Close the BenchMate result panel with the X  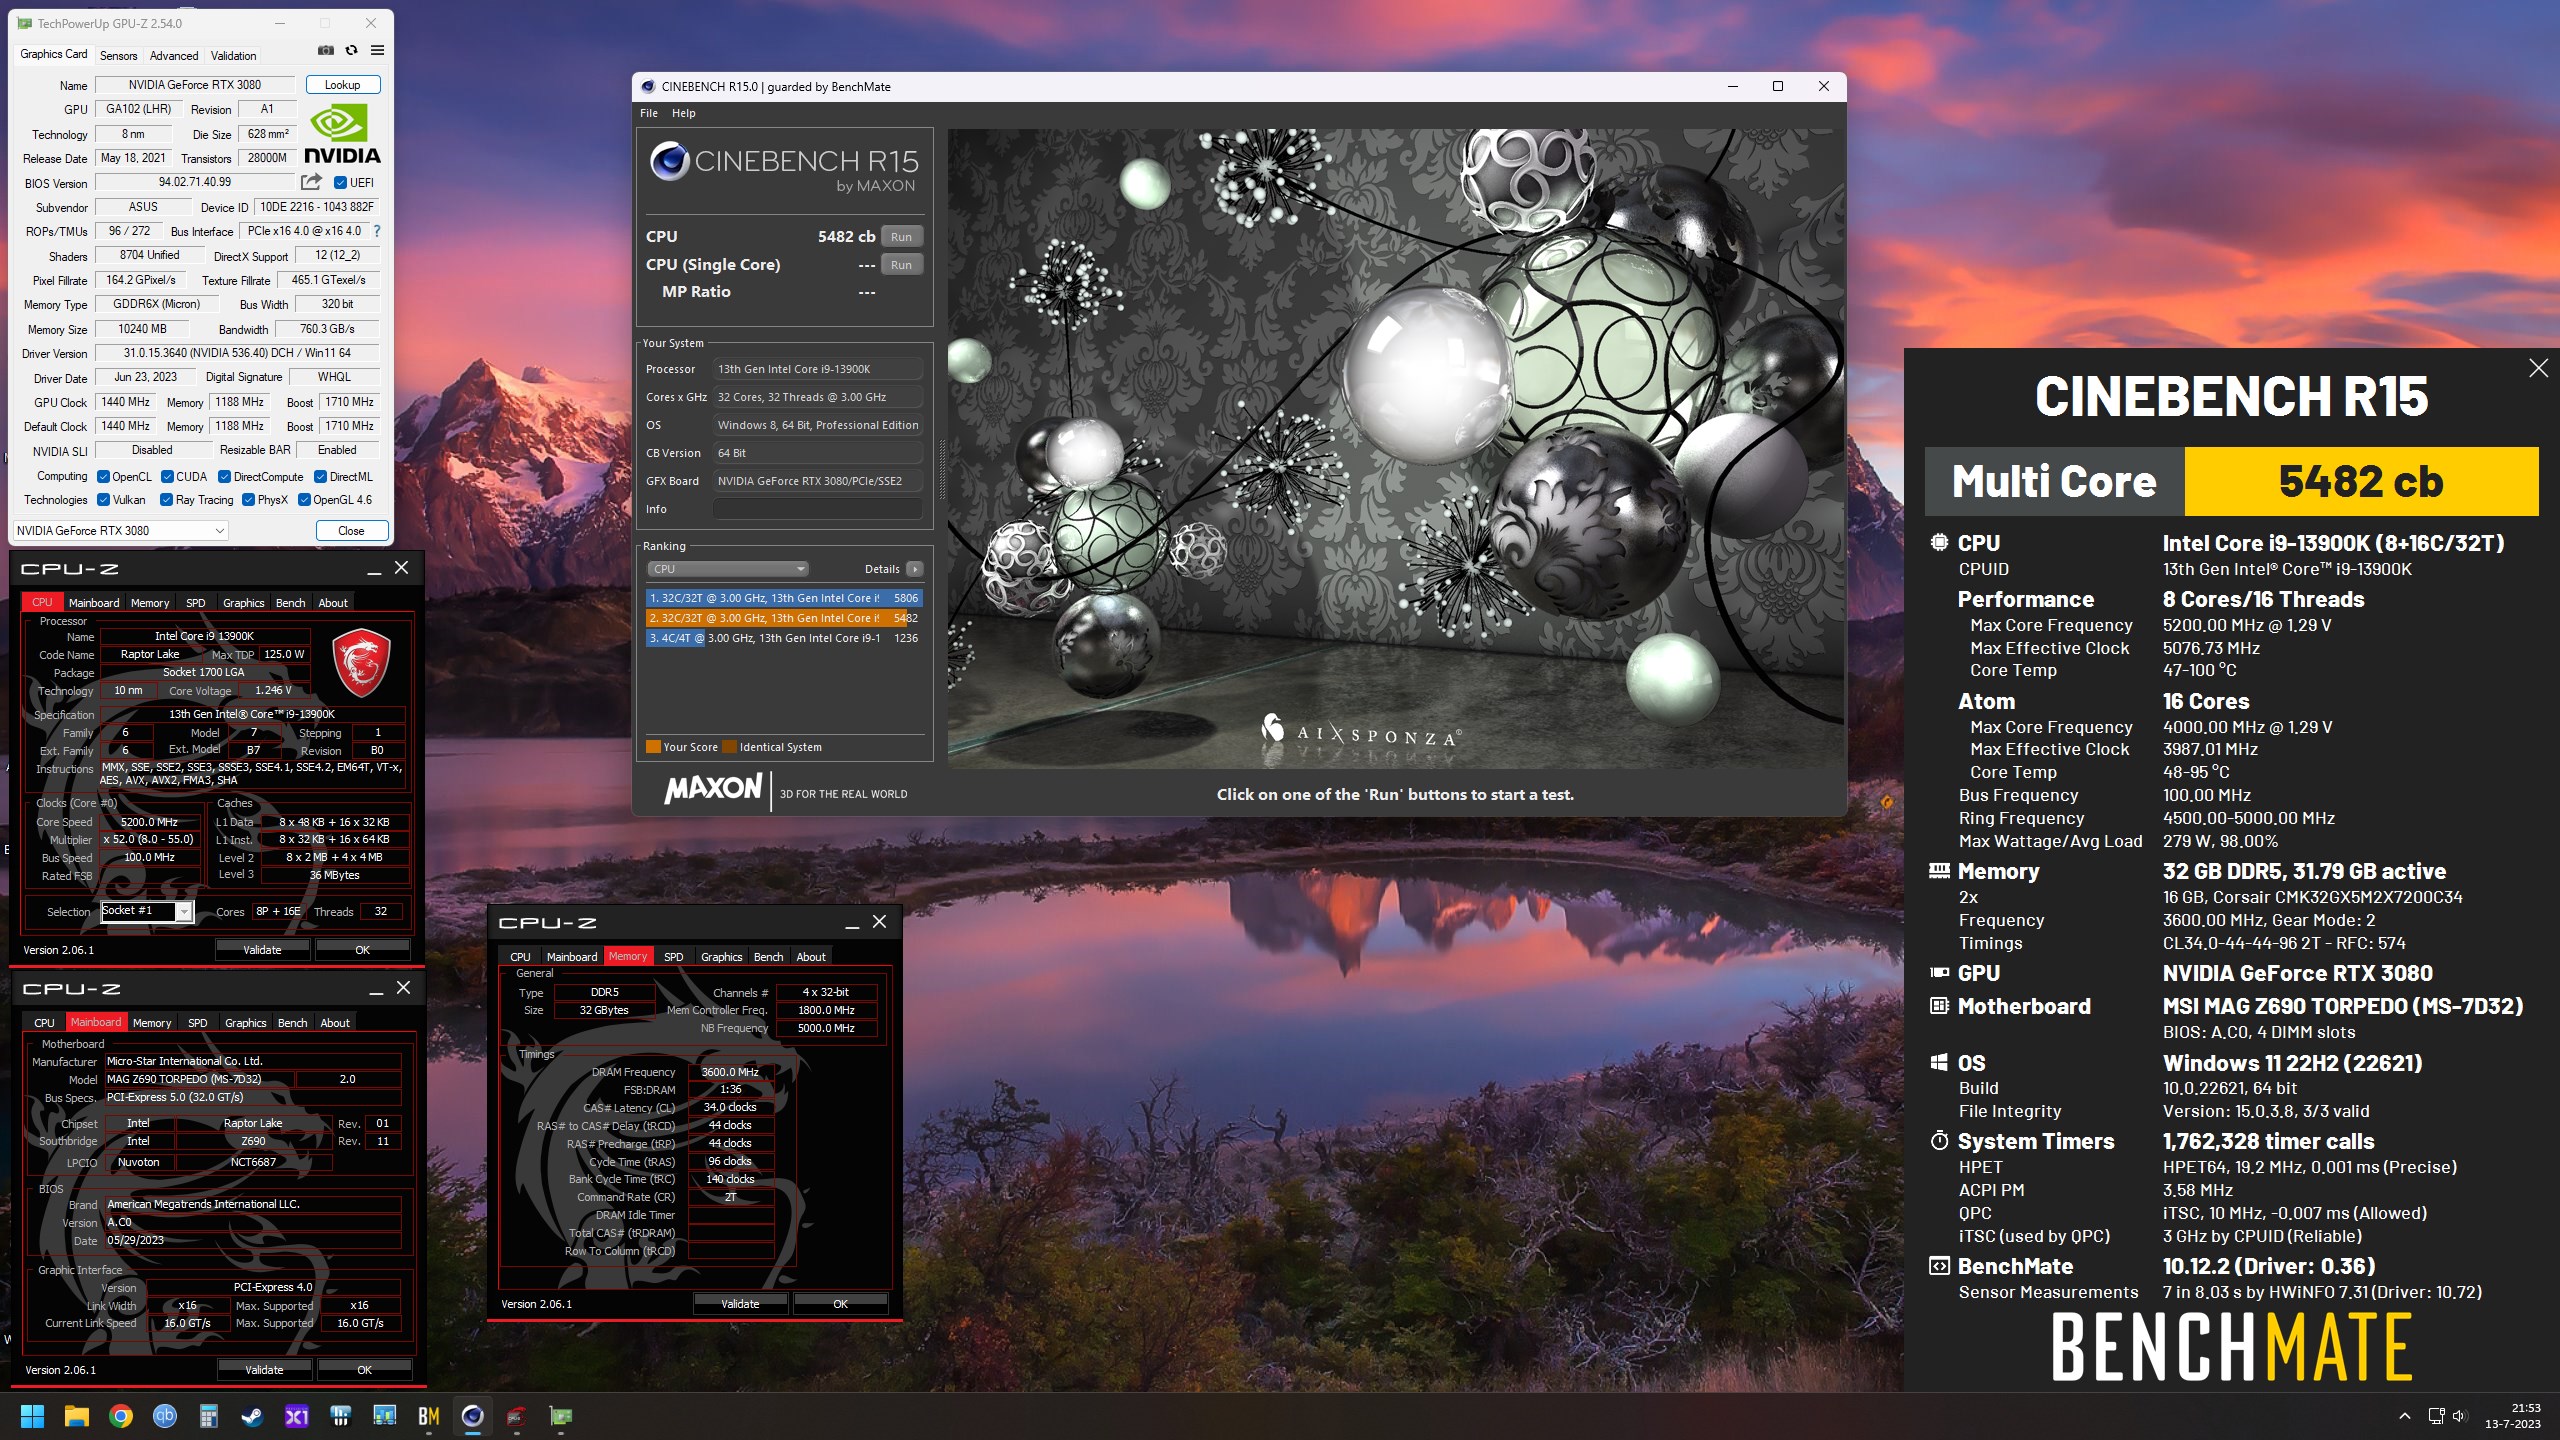pos(2538,368)
